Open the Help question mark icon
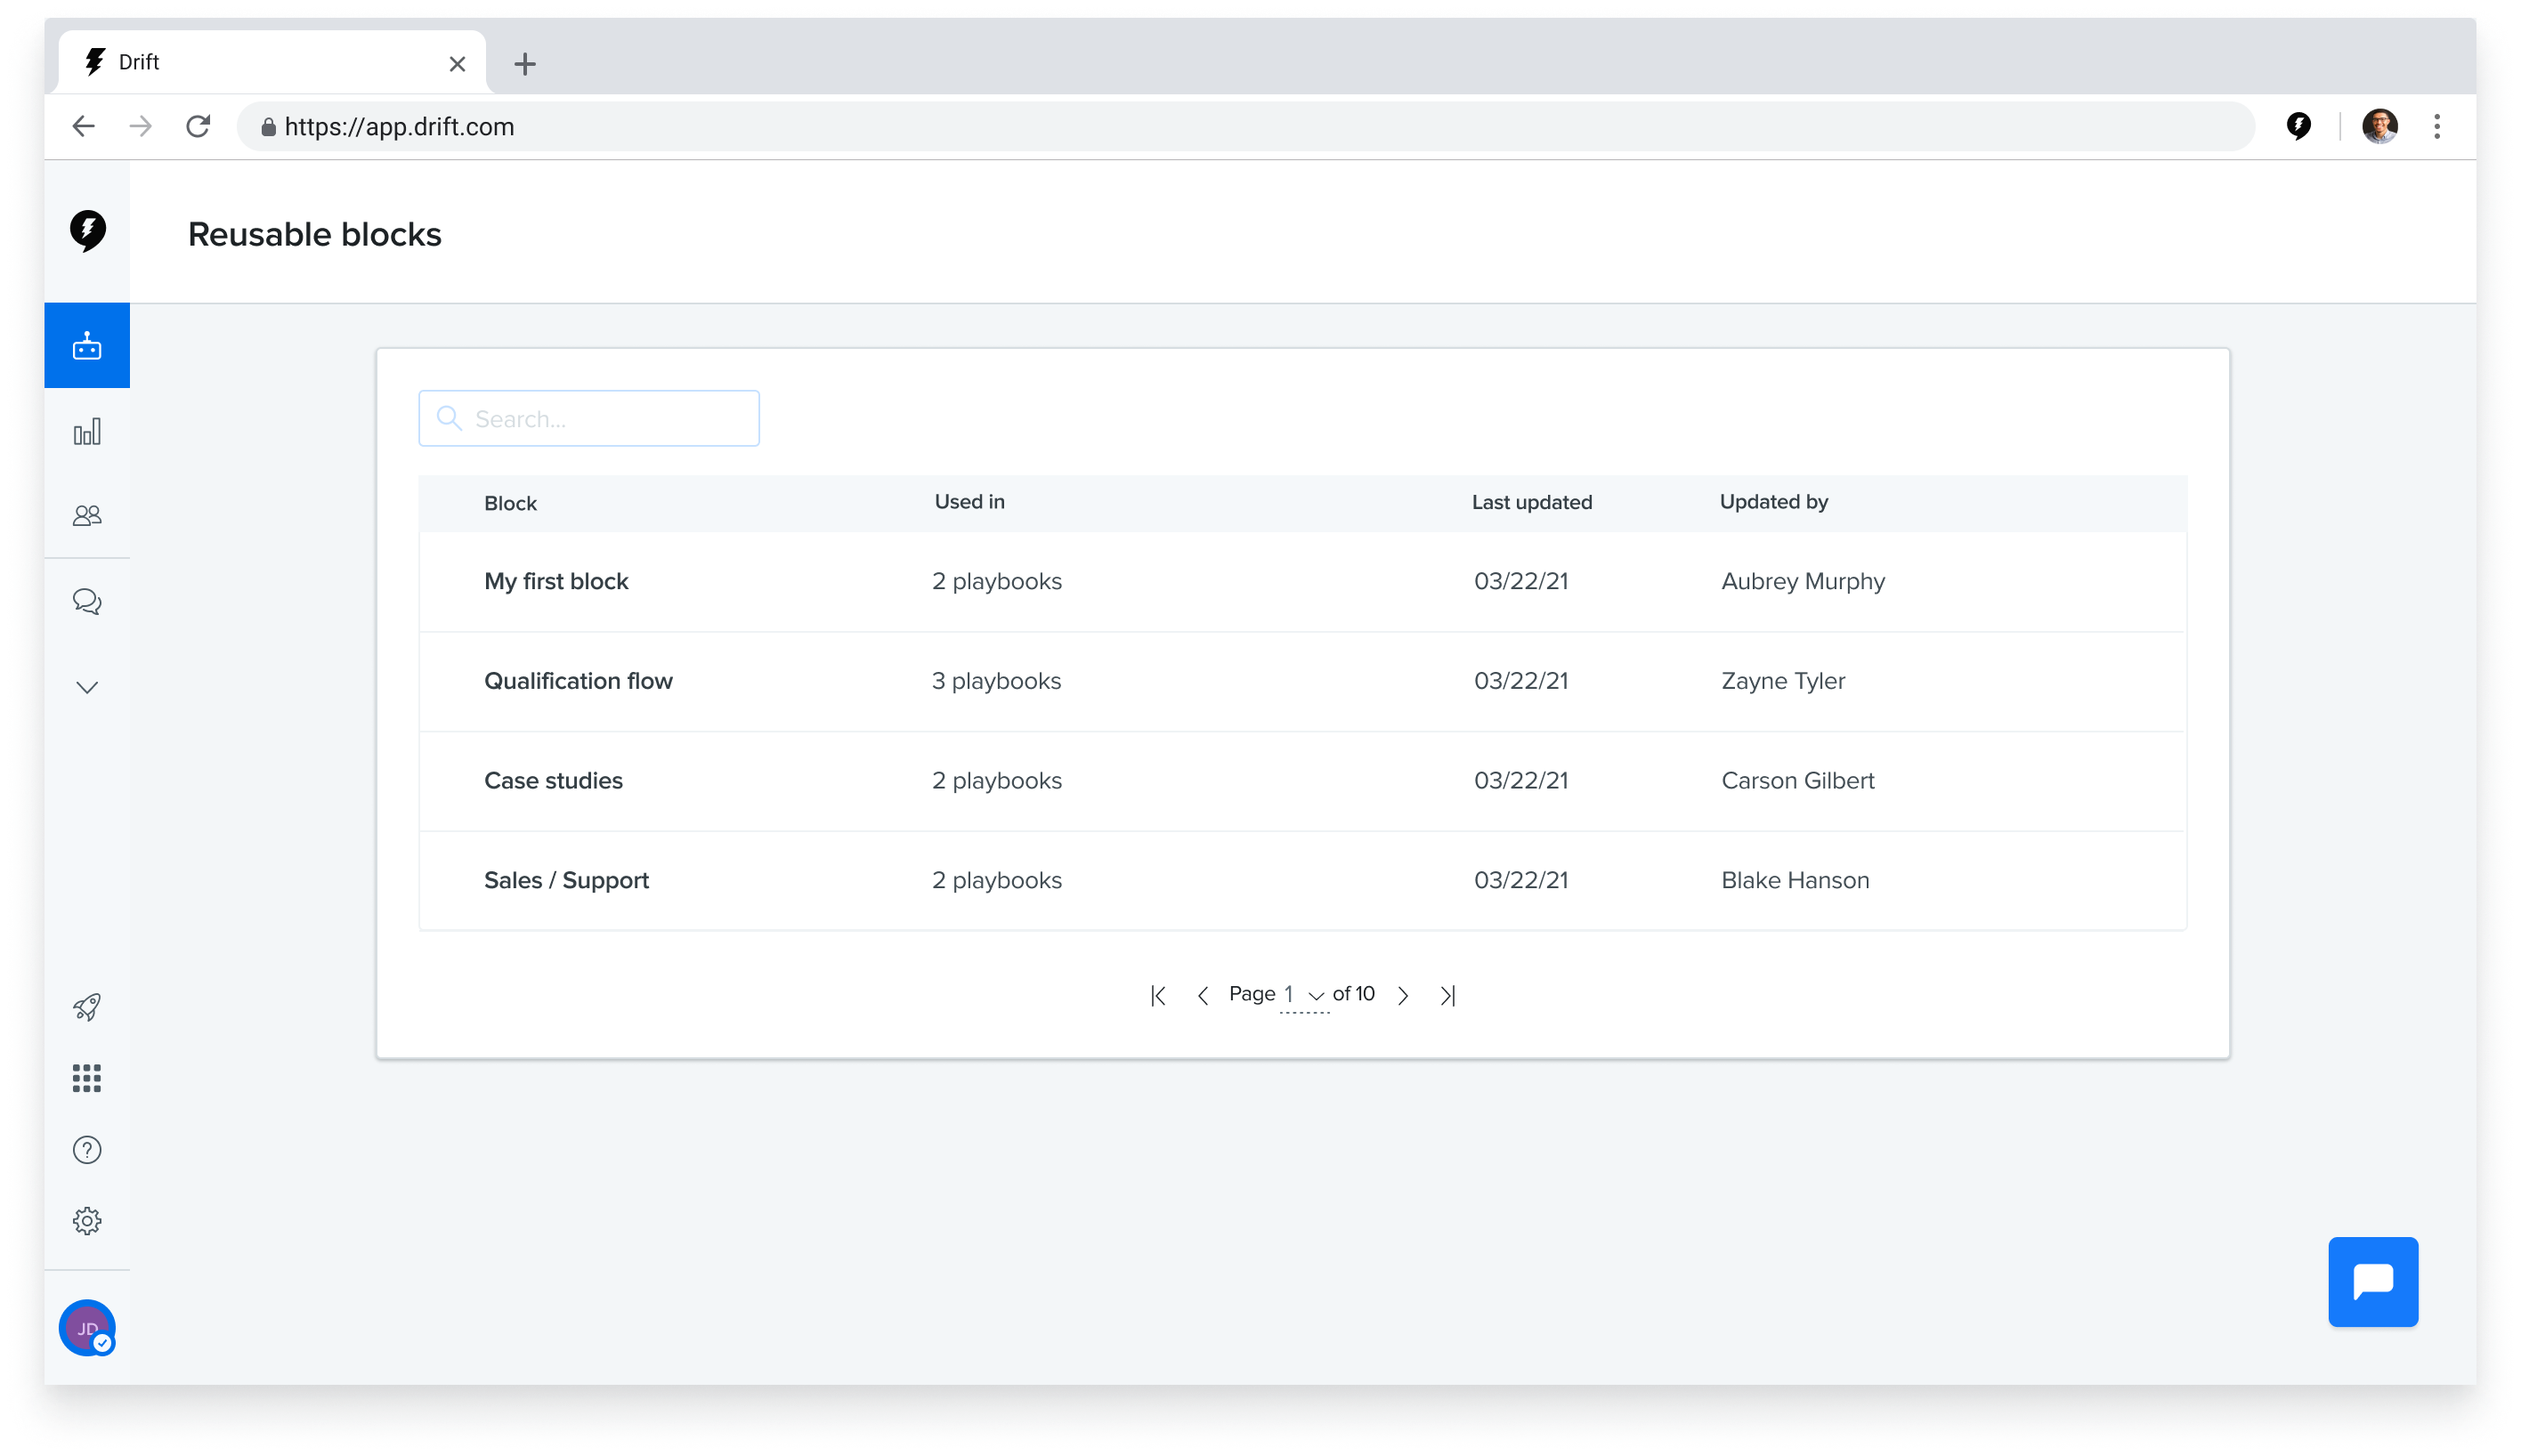The height and width of the screenshot is (1456, 2521). click(x=87, y=1150)
